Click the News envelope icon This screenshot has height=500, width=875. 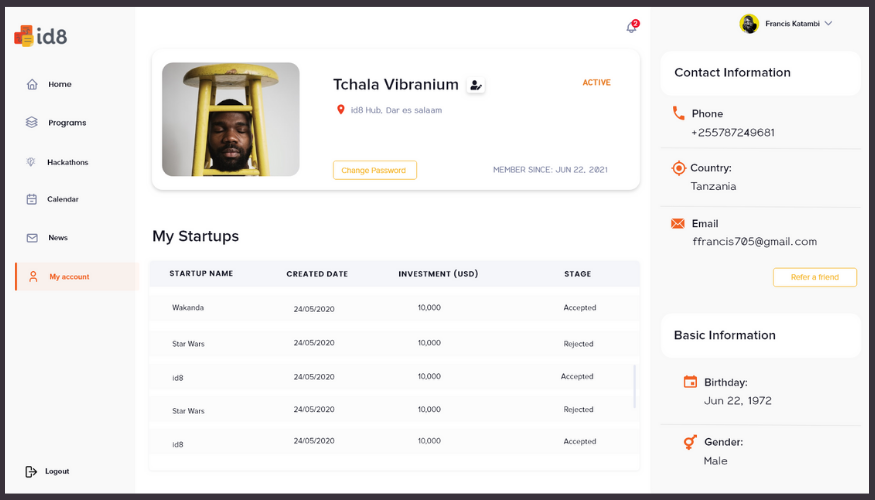coord(32,238)
